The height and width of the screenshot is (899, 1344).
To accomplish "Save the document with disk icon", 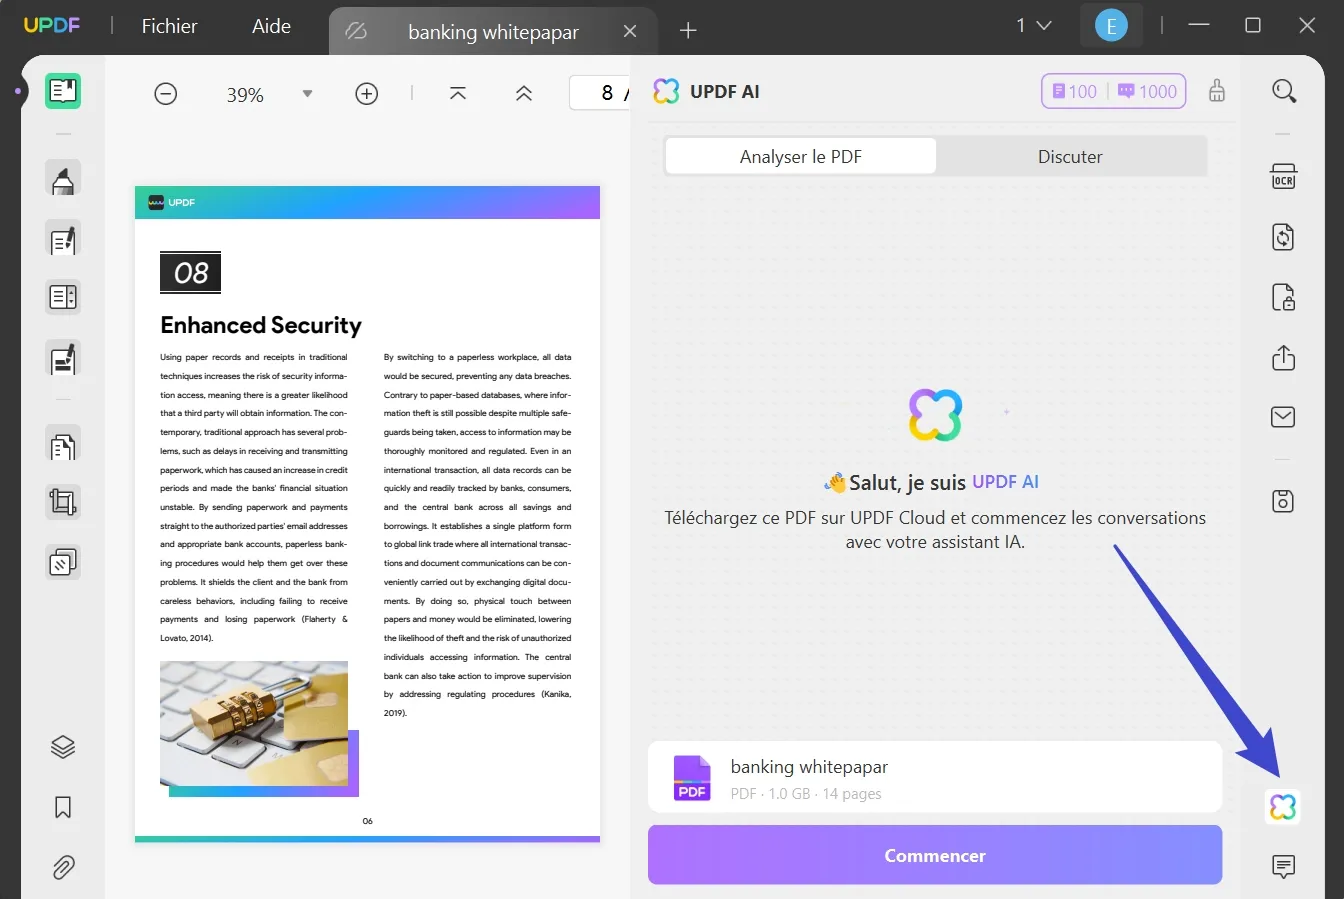I will coord(1283,501).
